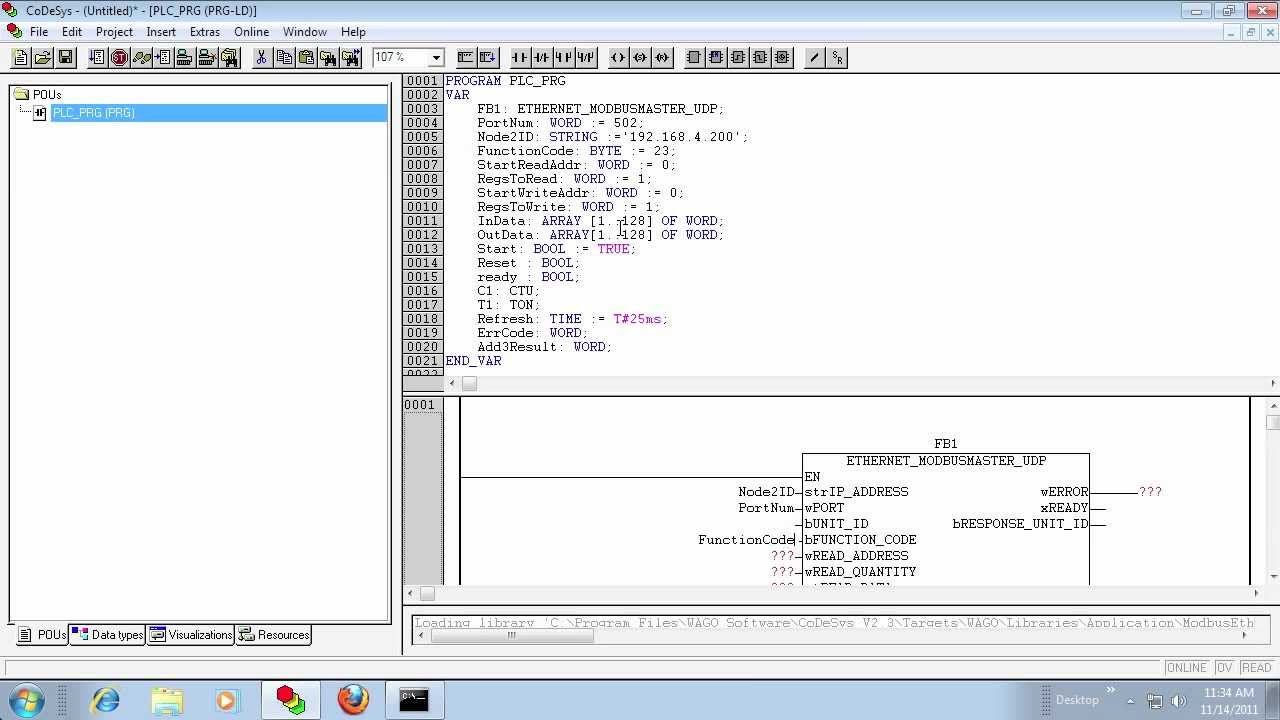Screen dimensions: 1280x720
Task: Click the Toggle breakpoint toolbar icon
Action: 163,58
